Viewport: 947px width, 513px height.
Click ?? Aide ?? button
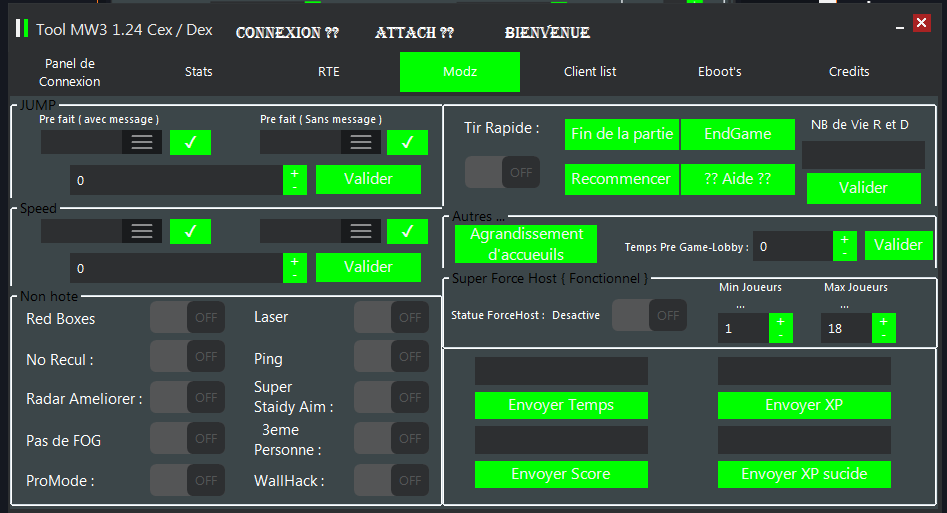(738, 179)
